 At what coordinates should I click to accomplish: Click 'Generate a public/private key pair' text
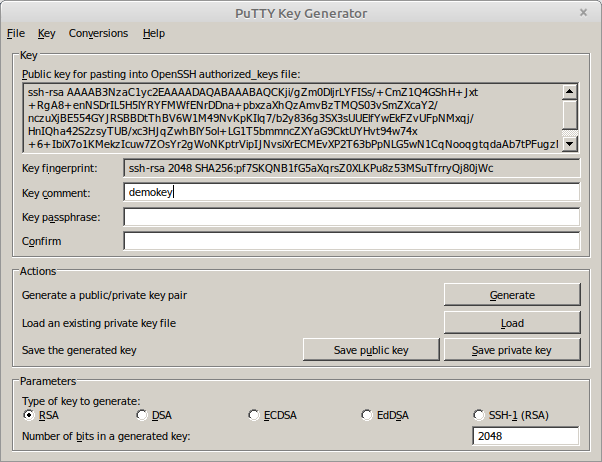pyautogui.click(x=104, y=295)
